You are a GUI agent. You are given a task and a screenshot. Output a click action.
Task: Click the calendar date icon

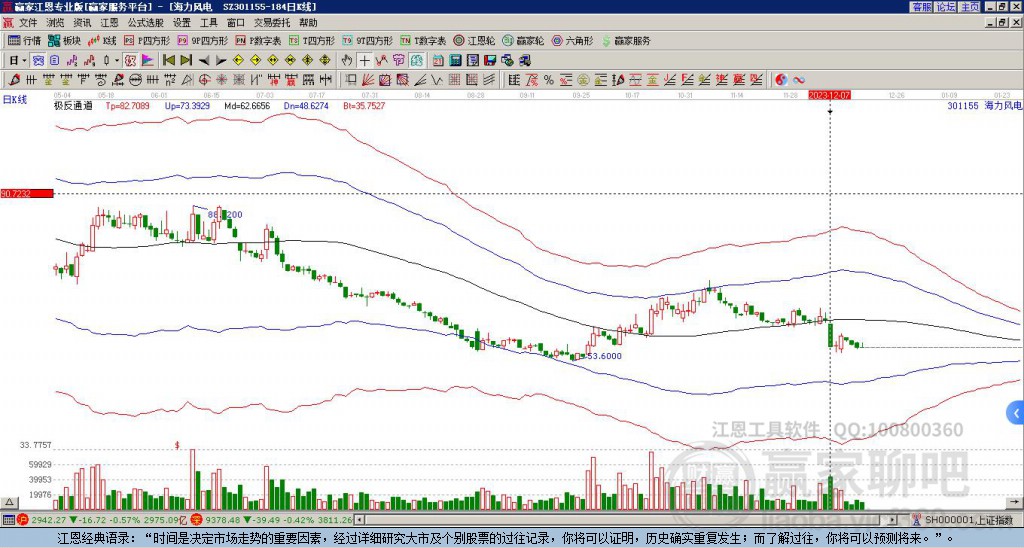pyautogui.click(x=438, y=61)
